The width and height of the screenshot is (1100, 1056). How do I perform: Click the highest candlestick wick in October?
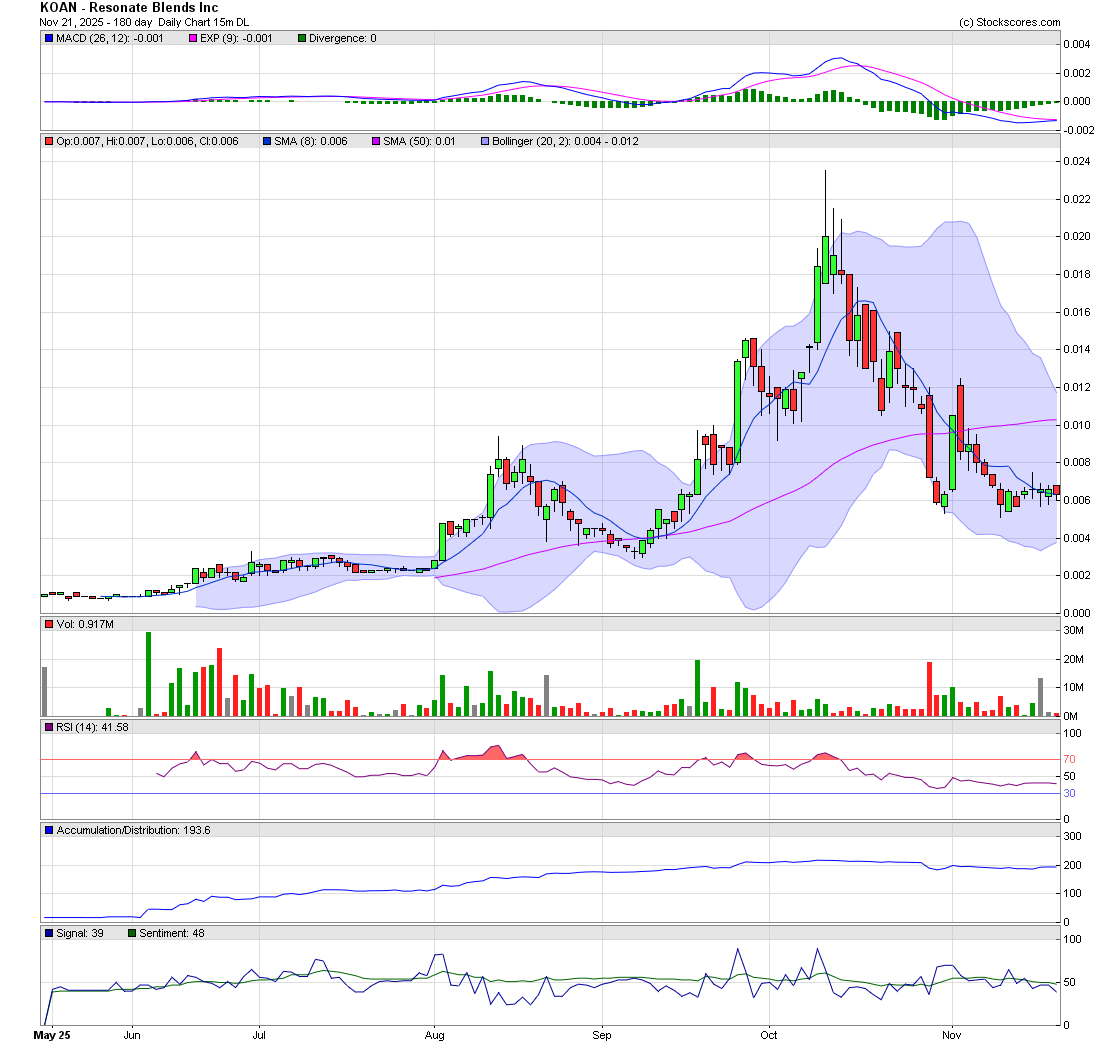826,203
